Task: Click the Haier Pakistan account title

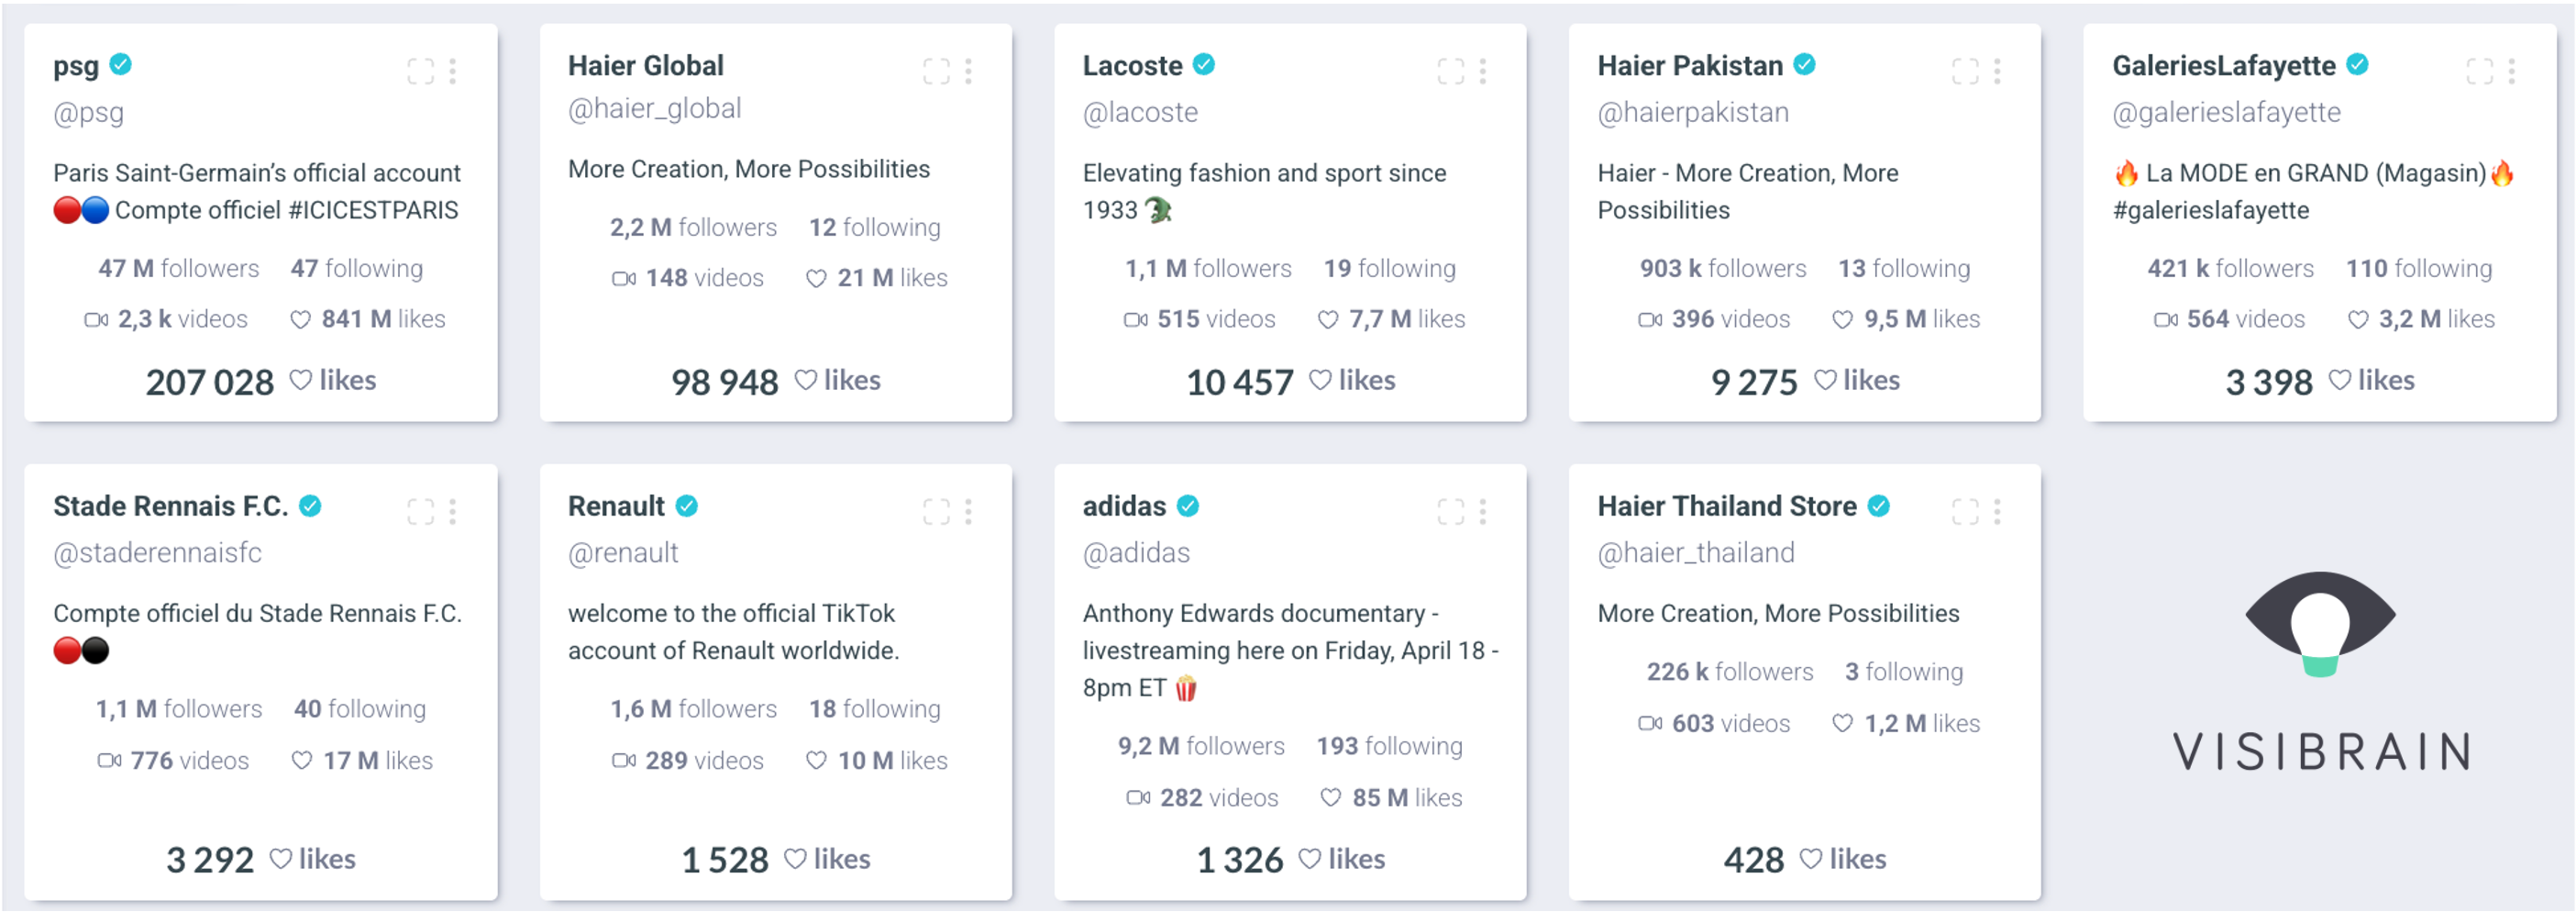Action: 1690,66
